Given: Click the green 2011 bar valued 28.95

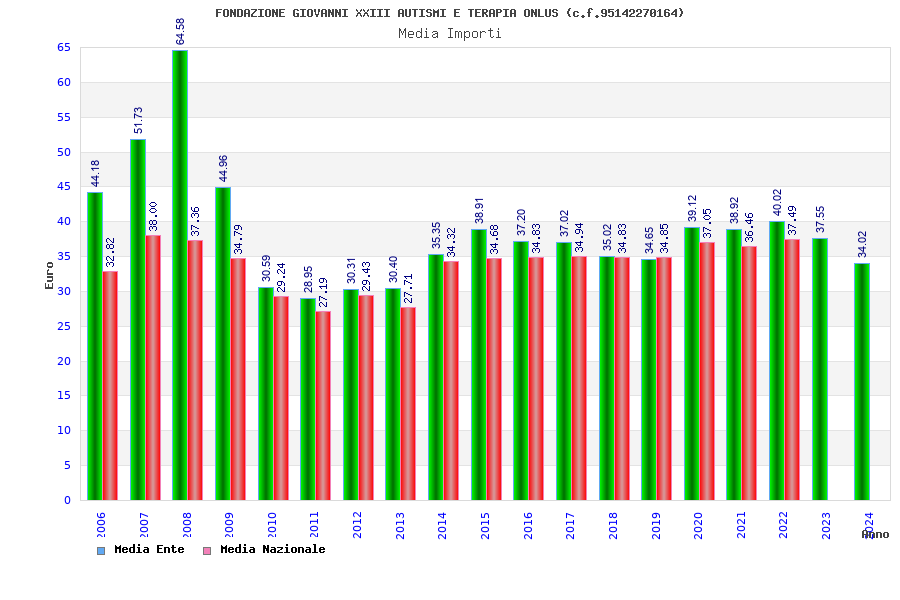Looking at the screenshot, I should 308,399.
